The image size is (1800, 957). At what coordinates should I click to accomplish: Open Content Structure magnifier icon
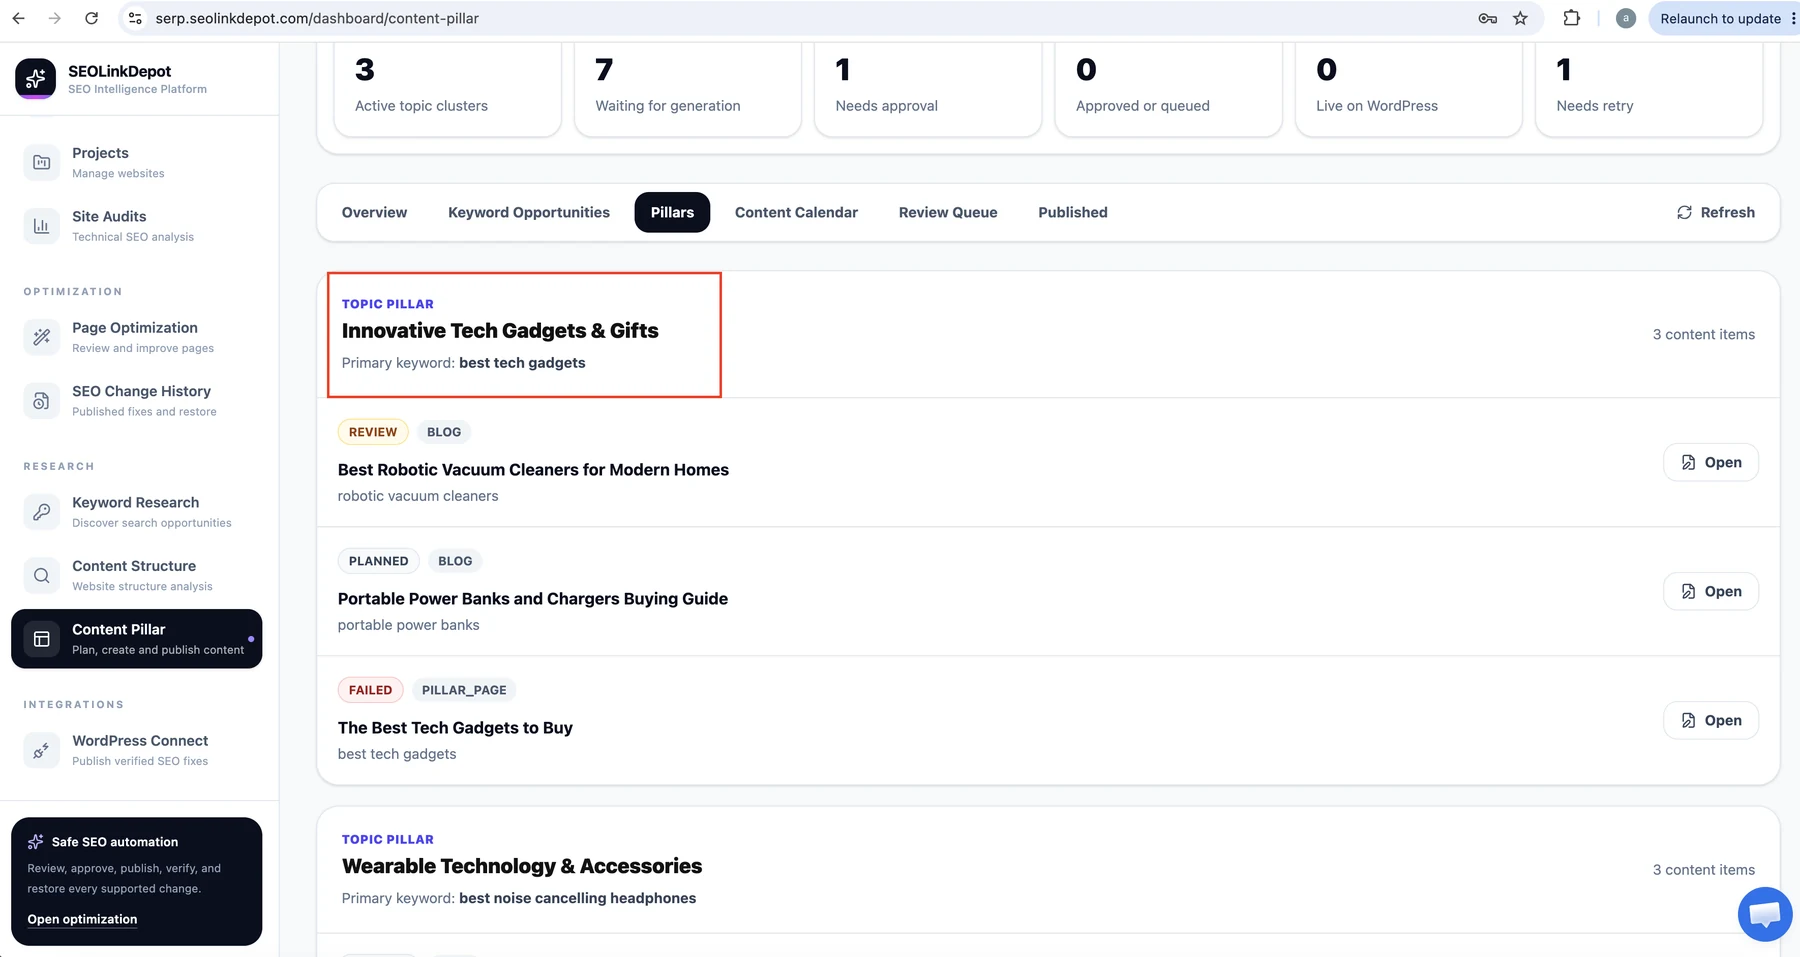click(x=41, y=576)
